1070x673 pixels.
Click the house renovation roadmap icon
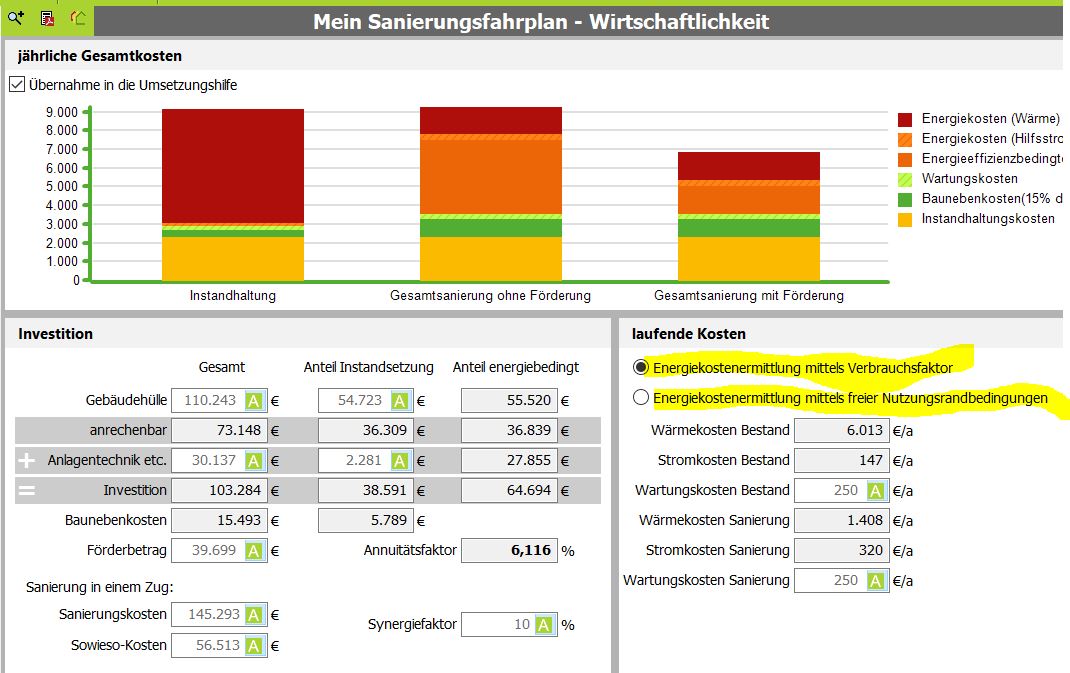pyautogui.click(x=78, y=18)
